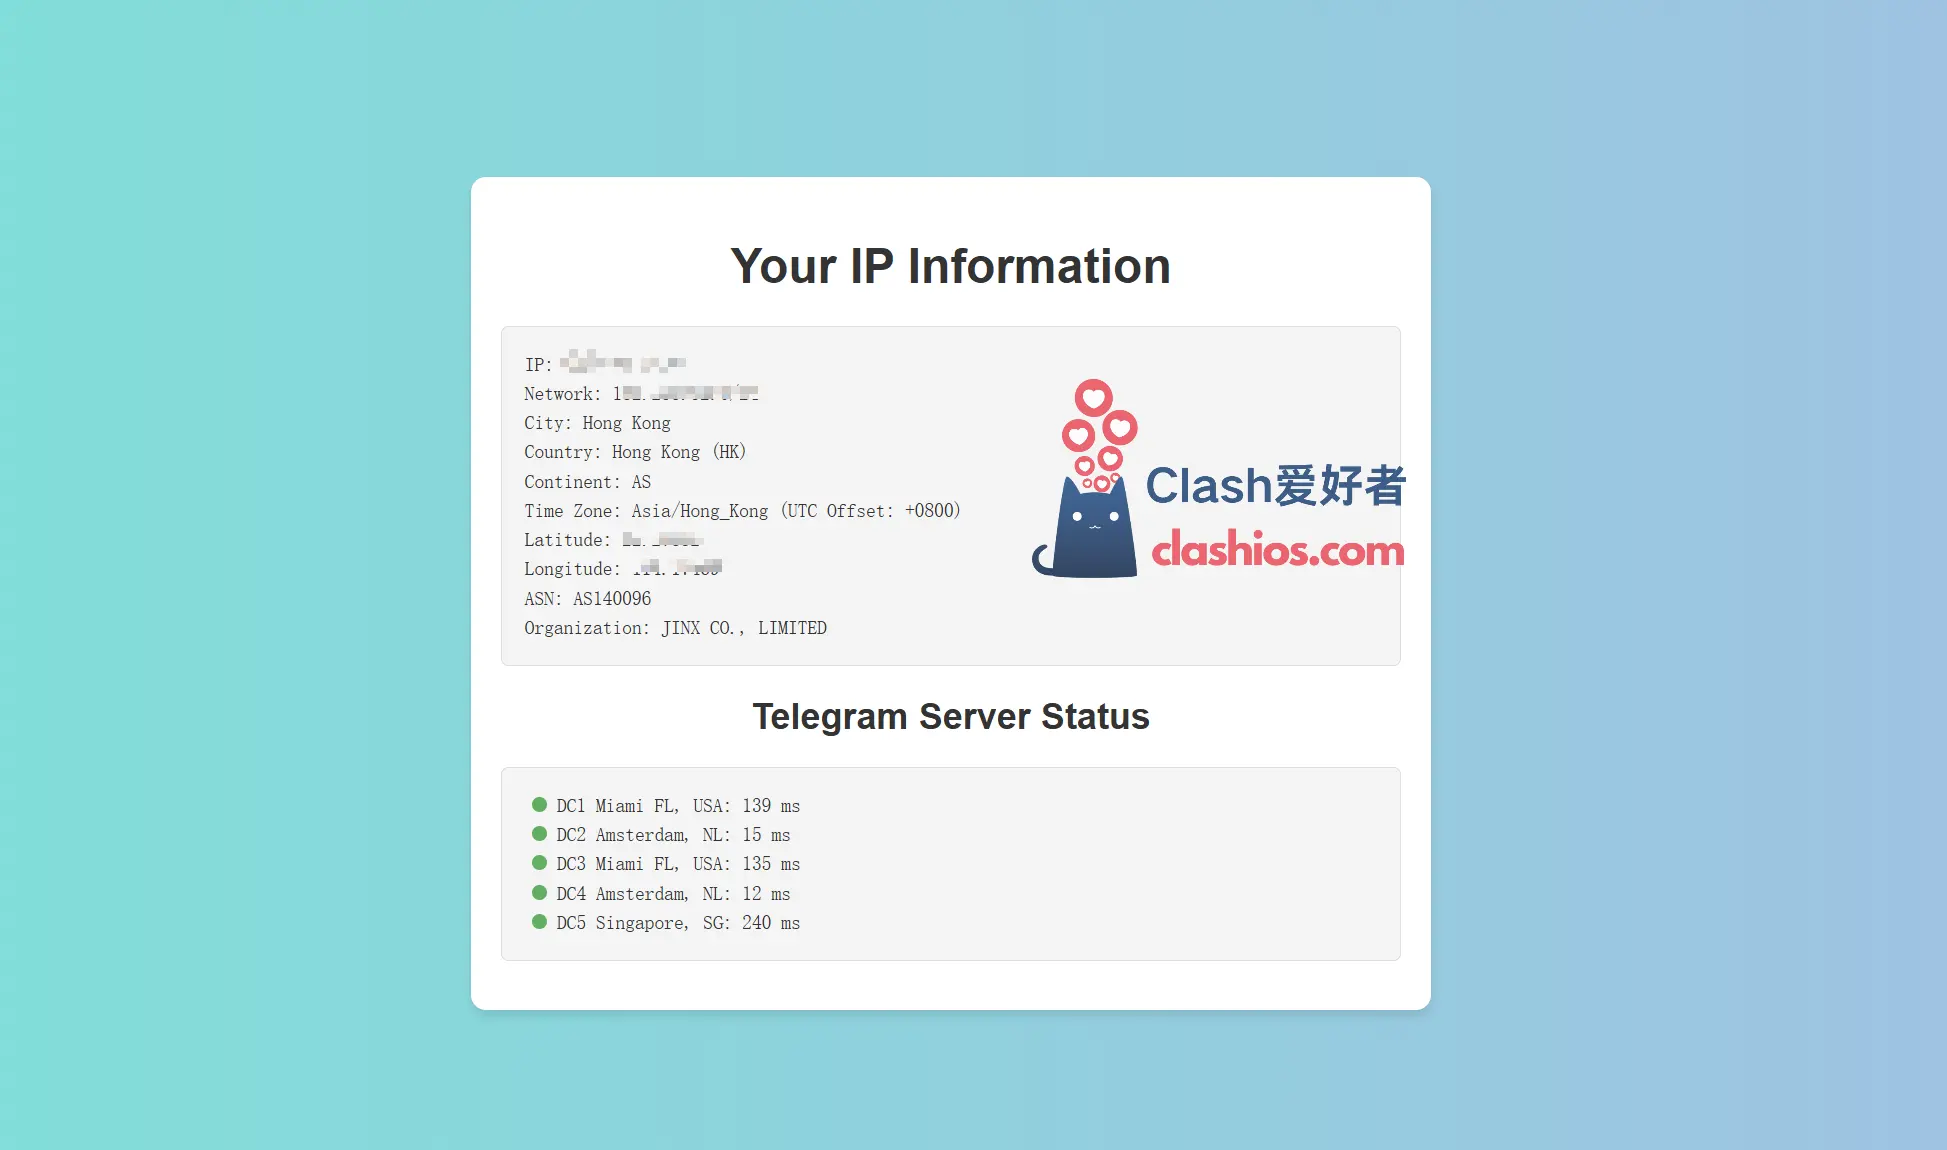Select the 'City: Hong Kong' line
1947x1150 pixels.
click(x=597, y=423)
